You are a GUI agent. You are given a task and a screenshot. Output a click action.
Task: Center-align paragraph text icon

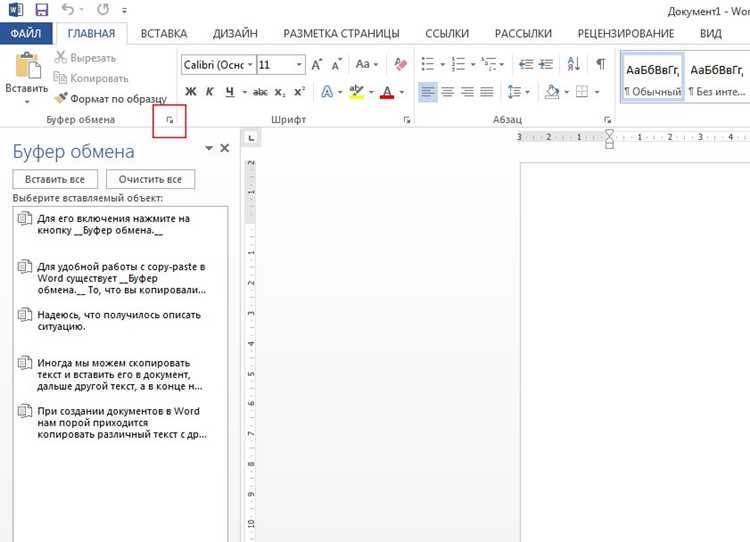click(x=448, y=91)
